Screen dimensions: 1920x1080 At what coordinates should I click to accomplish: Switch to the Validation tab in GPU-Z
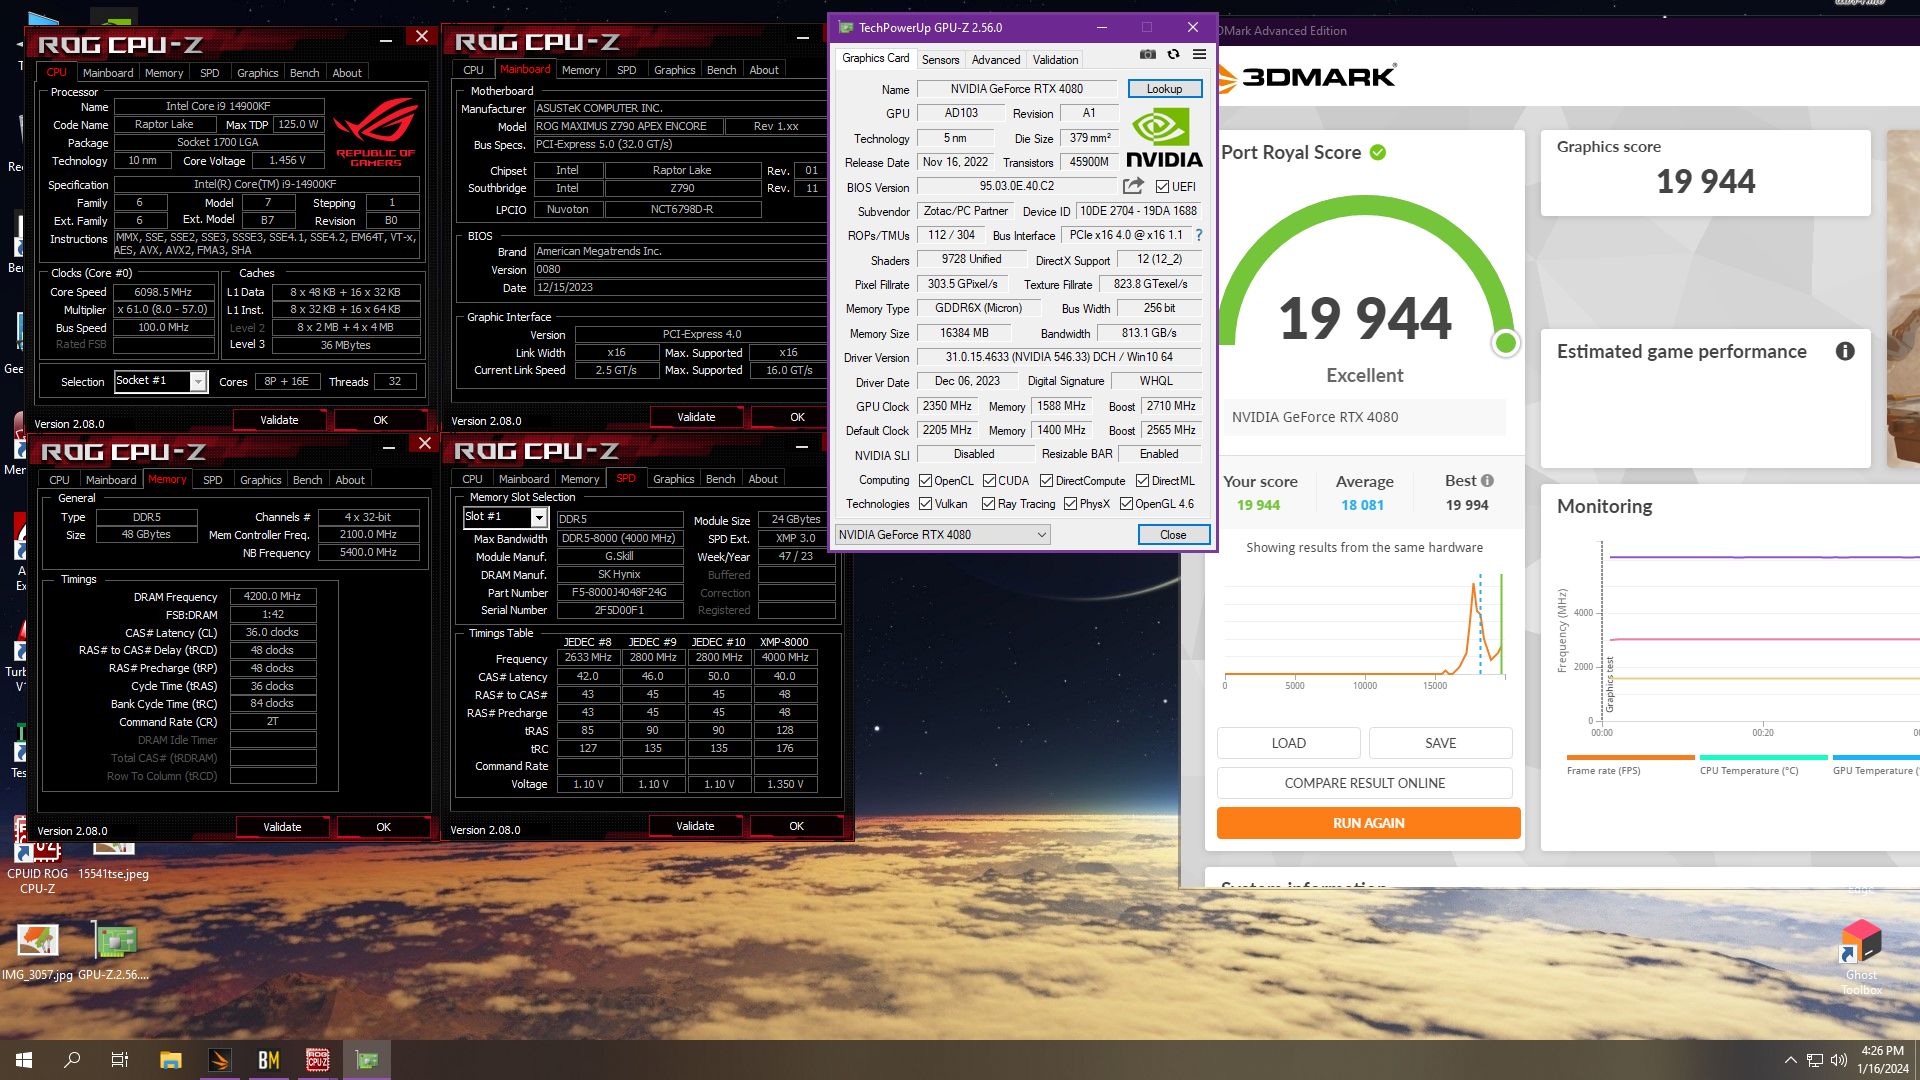tap(1055, 60)
